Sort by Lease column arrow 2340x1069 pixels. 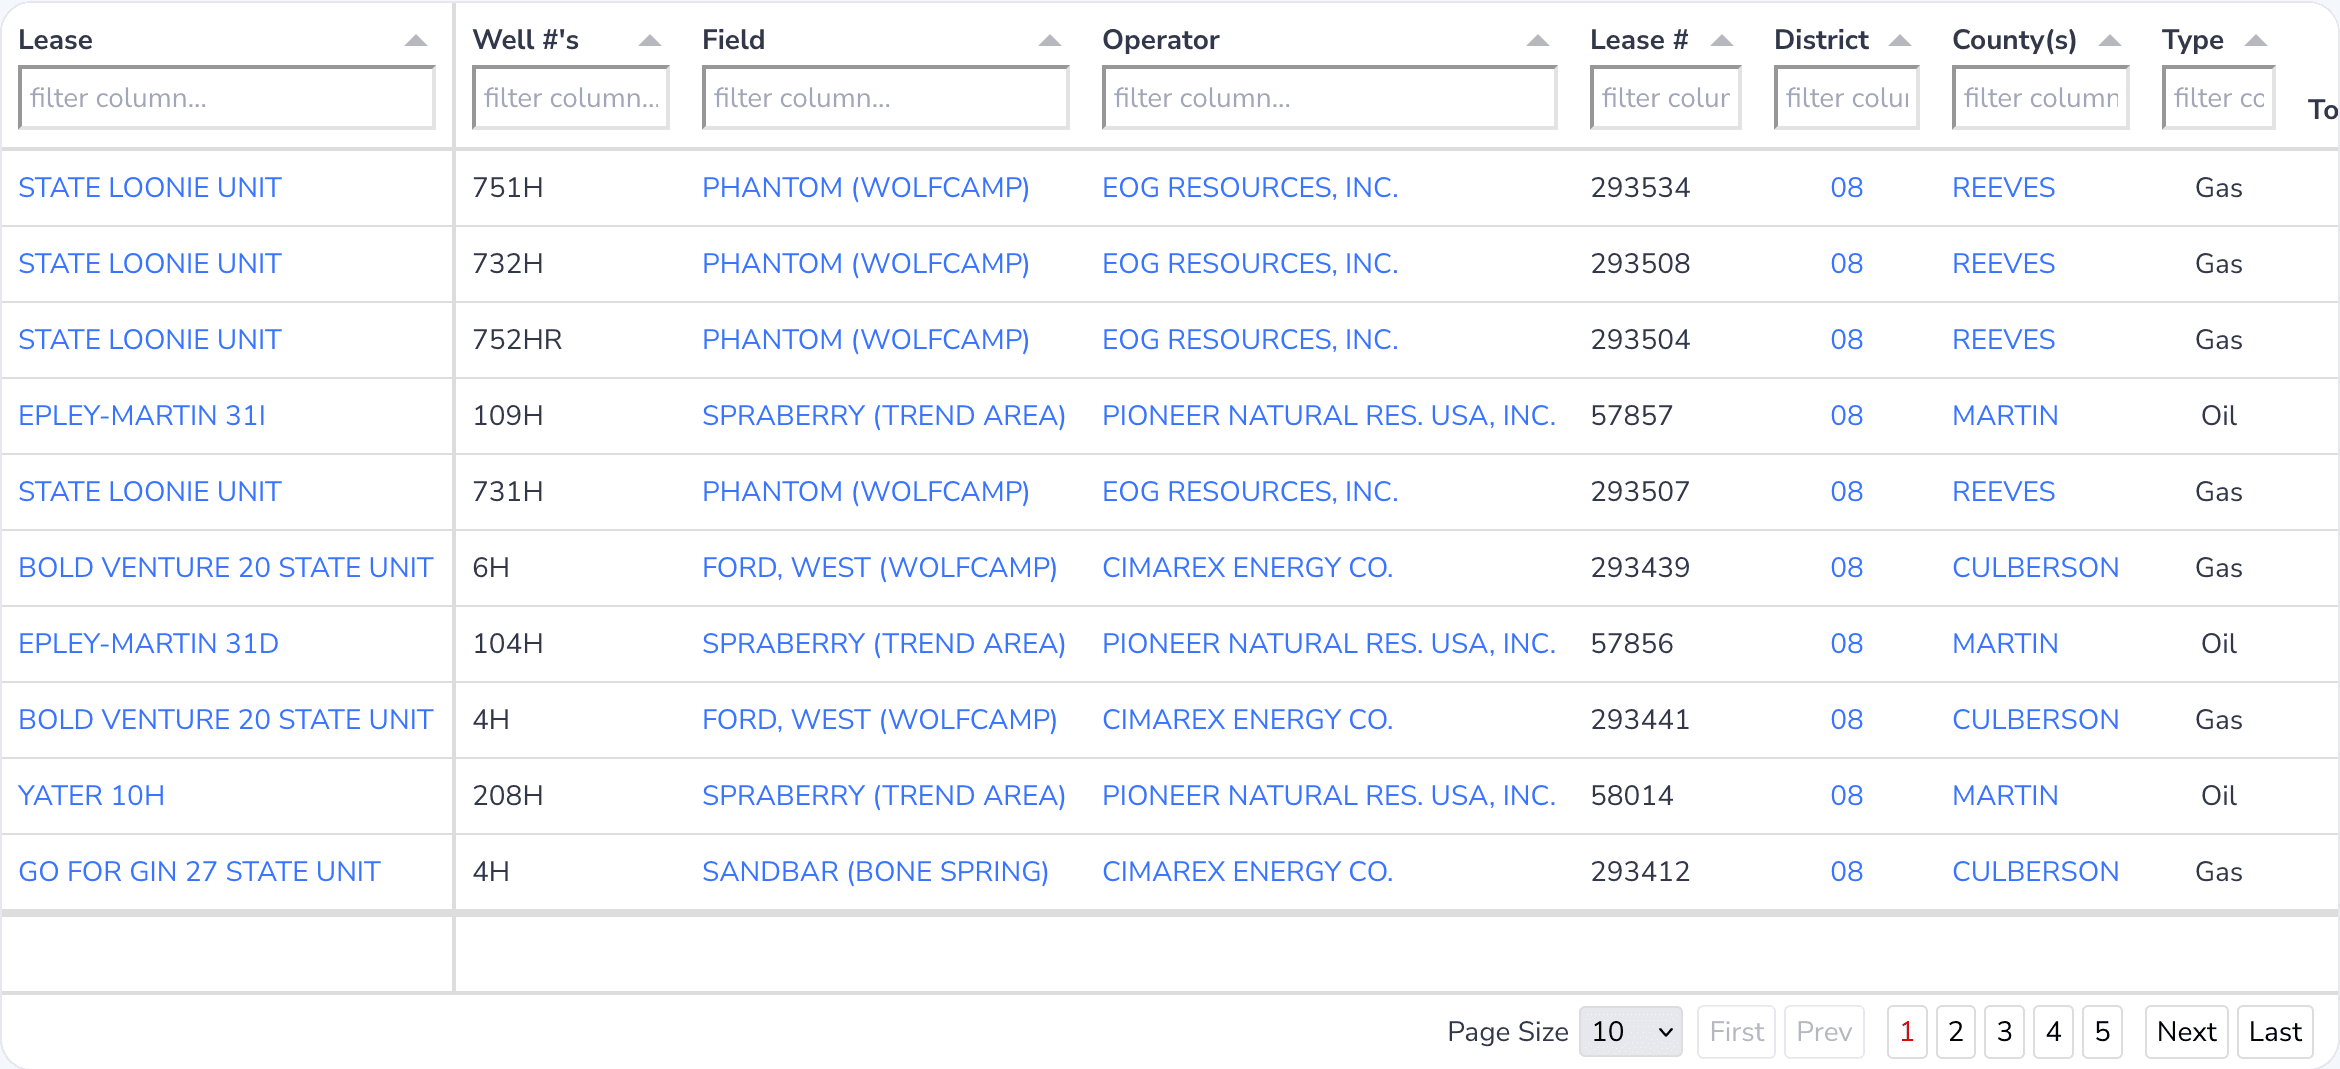point(416,41)
